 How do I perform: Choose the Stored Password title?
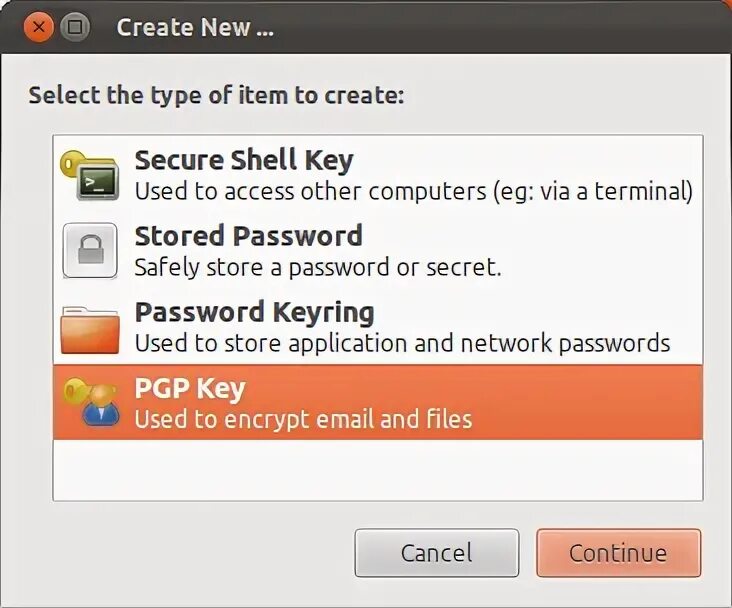(248, 237)
